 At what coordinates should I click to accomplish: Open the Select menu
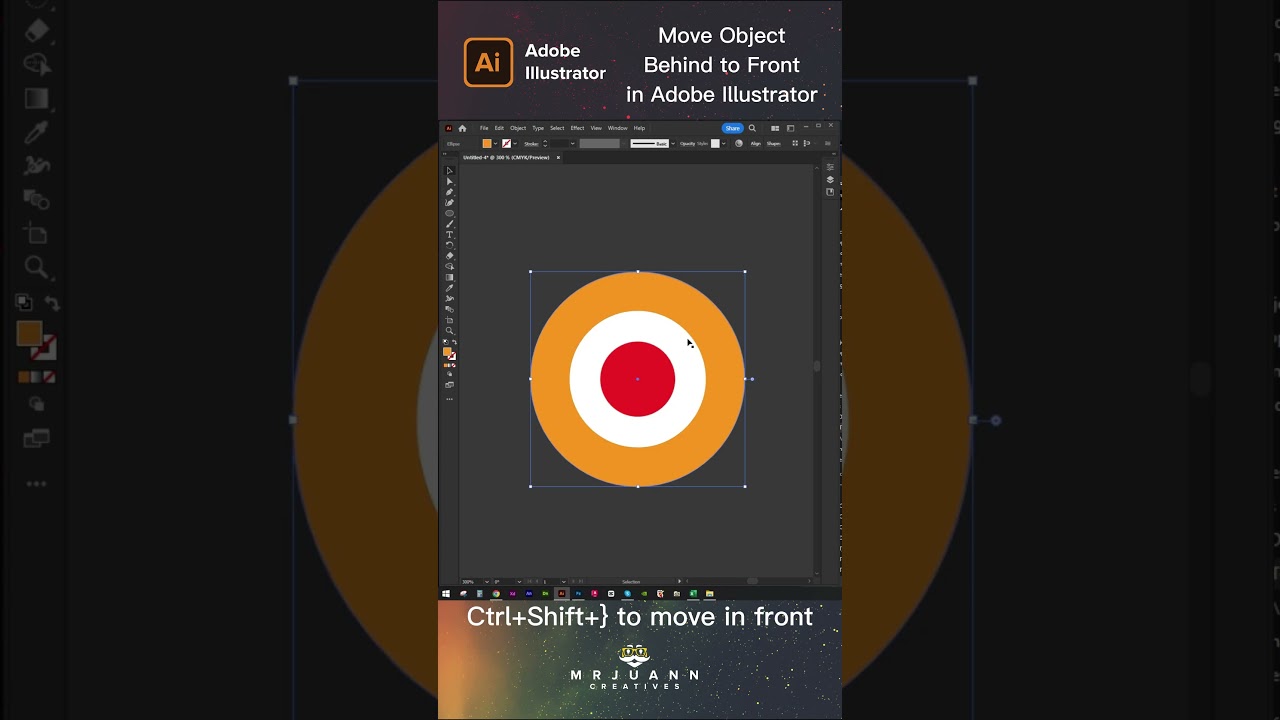click(557, 128)
